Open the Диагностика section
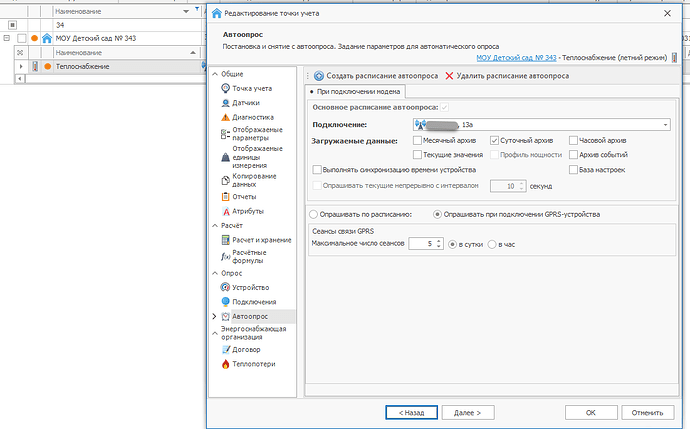690x429 pixels. (x=252, y=117)
